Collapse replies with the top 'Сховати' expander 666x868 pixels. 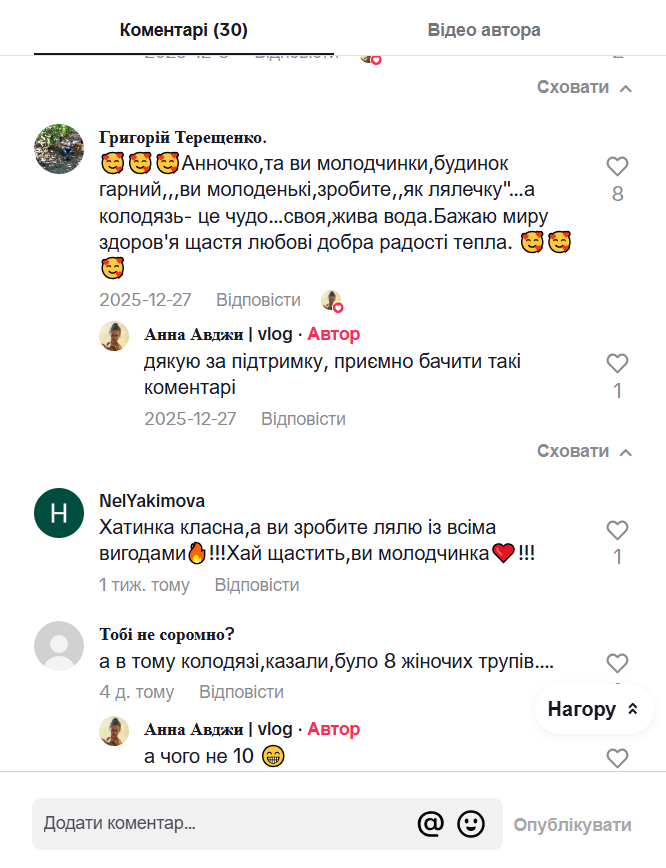tap(584, 87)
